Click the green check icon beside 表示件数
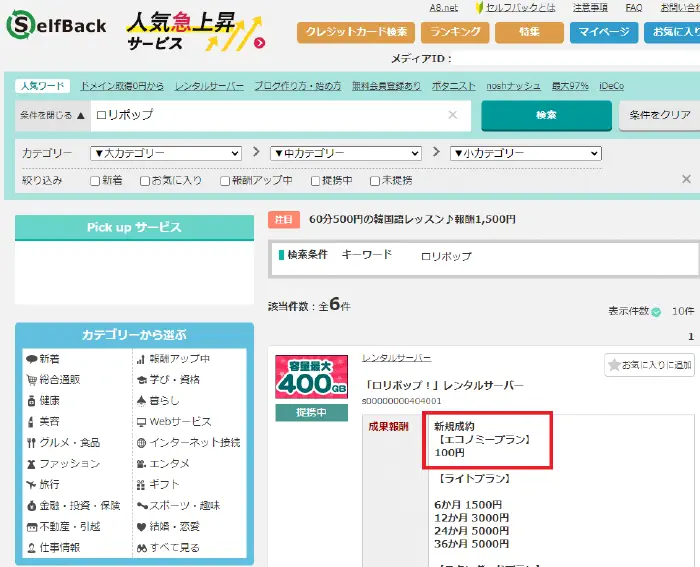 [x=656, y=312]
